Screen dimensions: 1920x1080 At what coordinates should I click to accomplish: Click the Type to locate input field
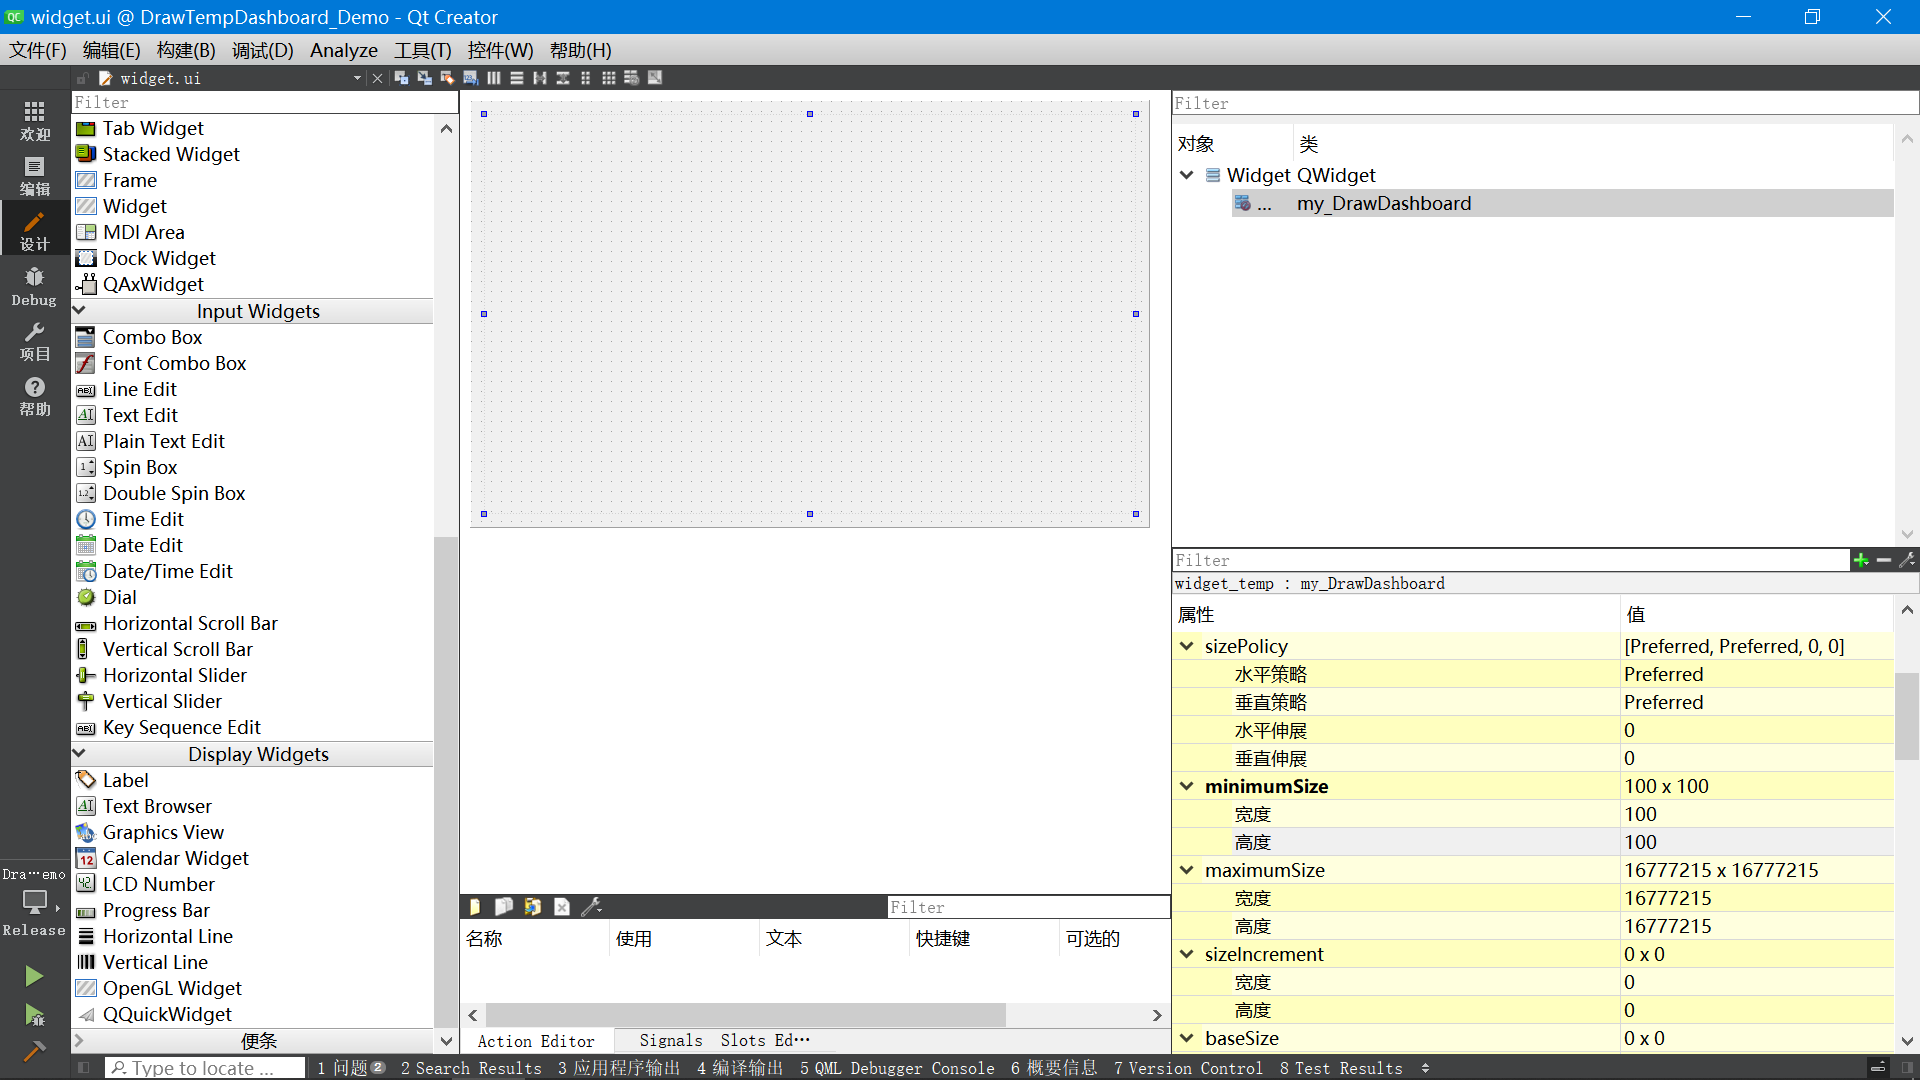(205, 1068)
